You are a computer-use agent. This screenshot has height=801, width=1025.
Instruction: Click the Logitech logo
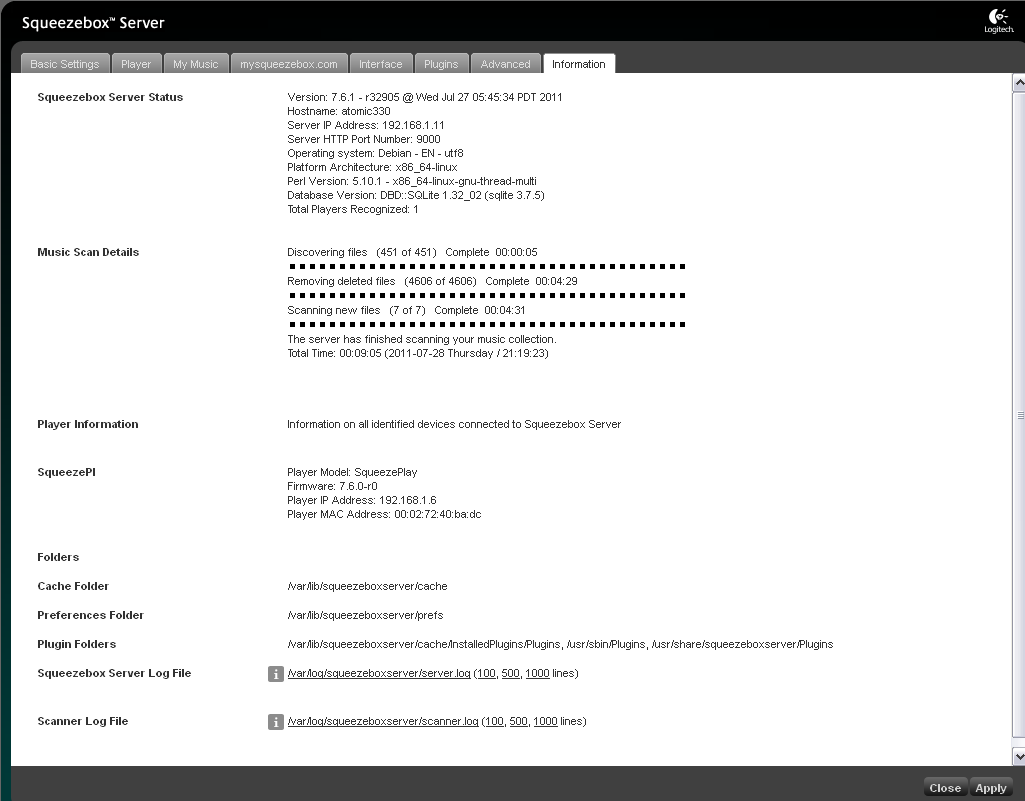(x=998, y=21)
